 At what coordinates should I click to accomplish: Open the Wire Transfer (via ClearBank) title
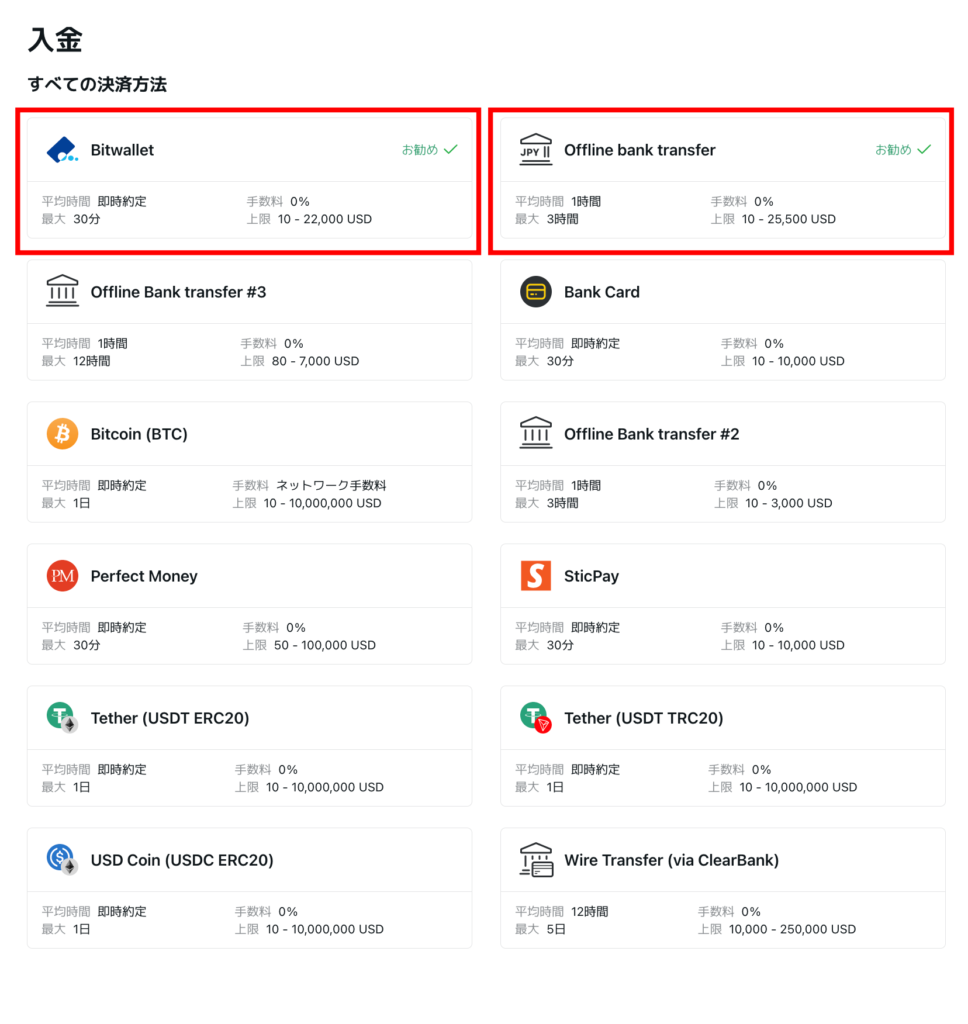[x=671, y=860]
